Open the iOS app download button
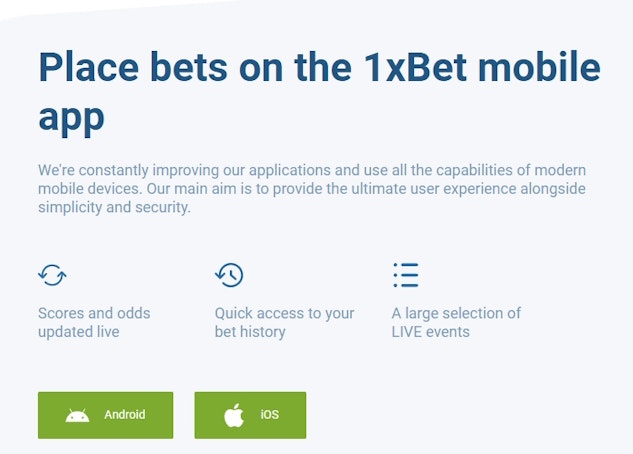Image resolution: width=633 pixels, height=454 pixels. pos(250,415)
